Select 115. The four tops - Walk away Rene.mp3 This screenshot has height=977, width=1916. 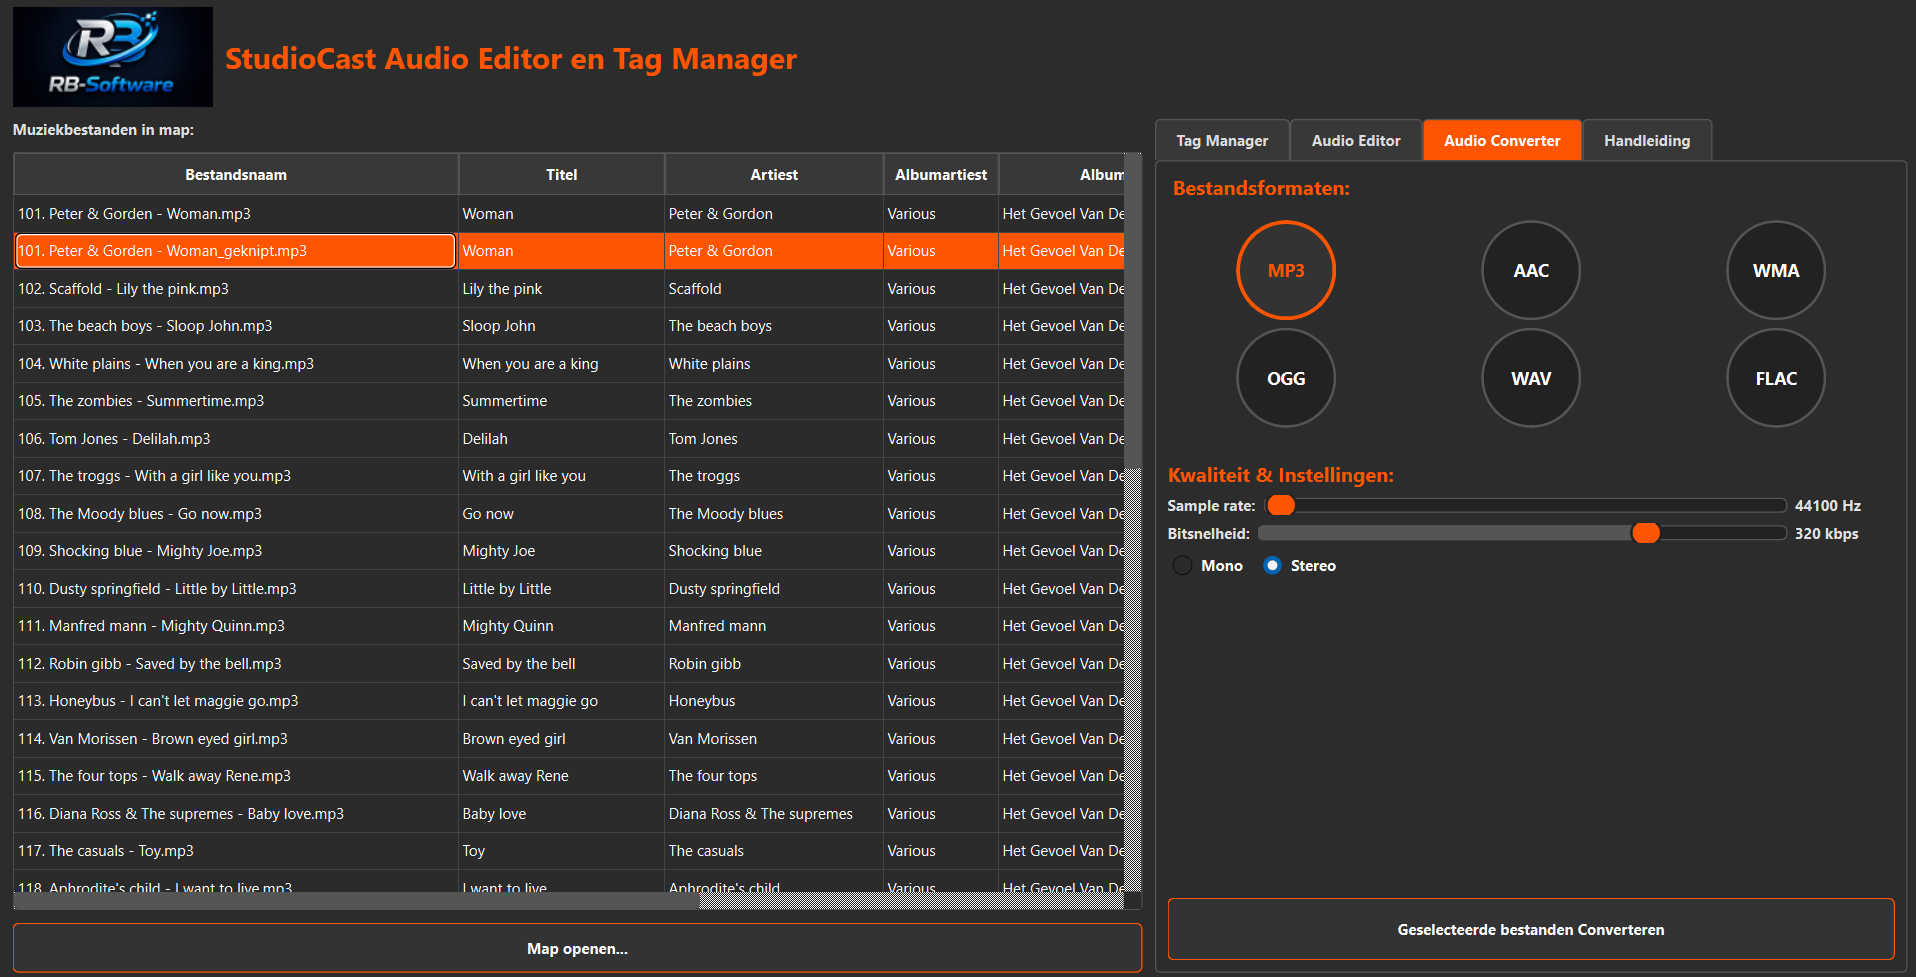[236, 776]
